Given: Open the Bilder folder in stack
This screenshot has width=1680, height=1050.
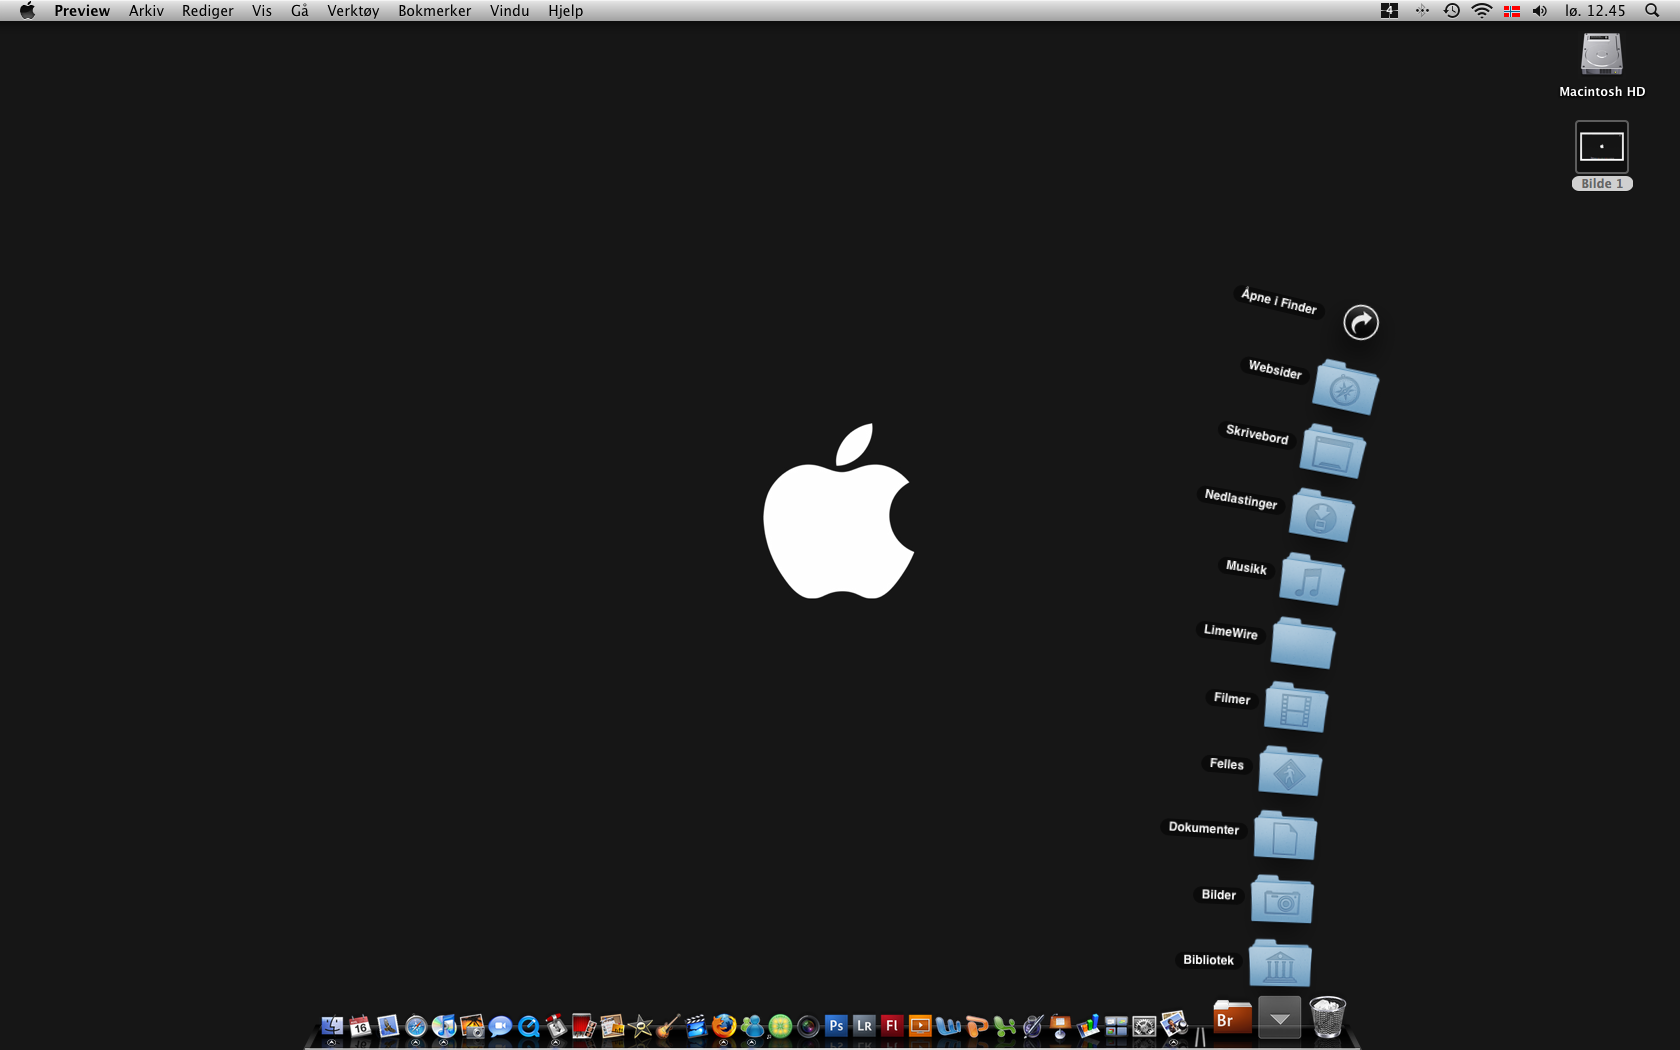Looking at the screenshot, I should coord(1282,899).
